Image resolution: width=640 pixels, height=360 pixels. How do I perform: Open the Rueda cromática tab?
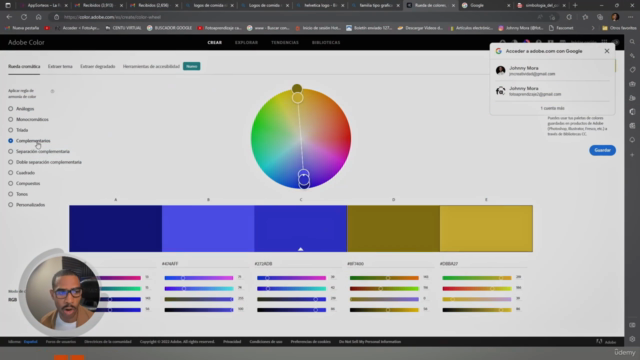click(x=24, y=67)
